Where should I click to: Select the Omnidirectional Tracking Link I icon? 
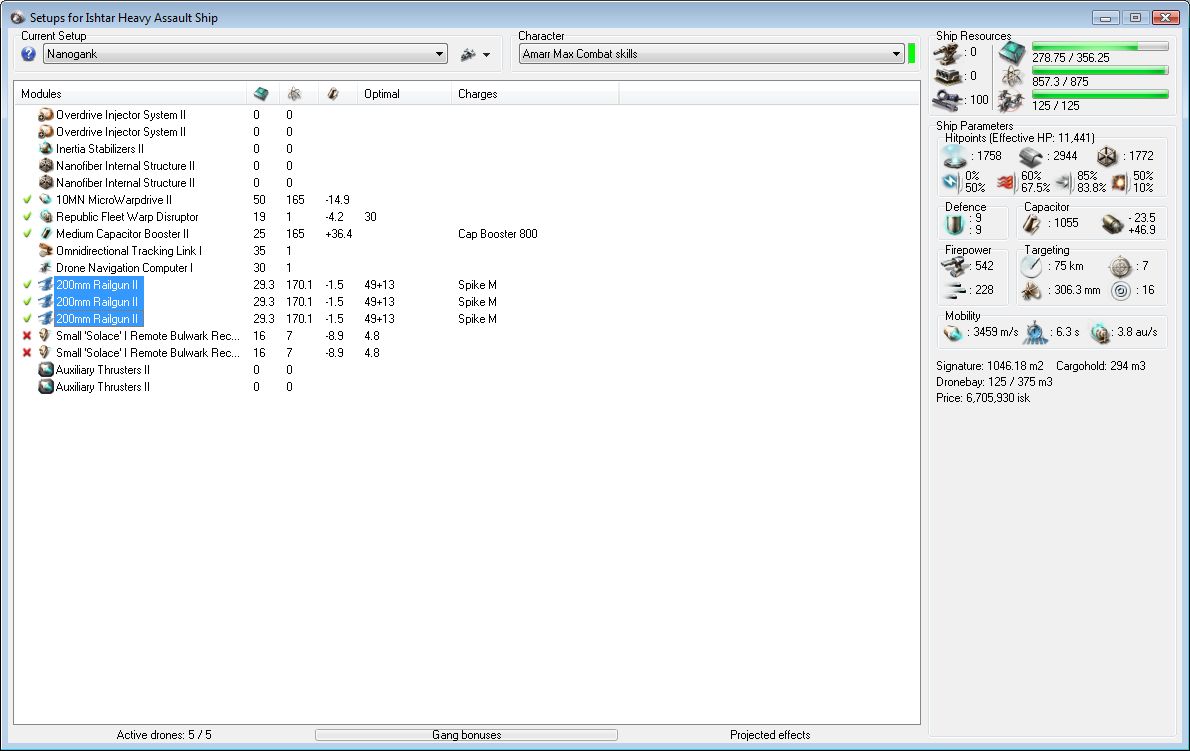coord(46,250)
